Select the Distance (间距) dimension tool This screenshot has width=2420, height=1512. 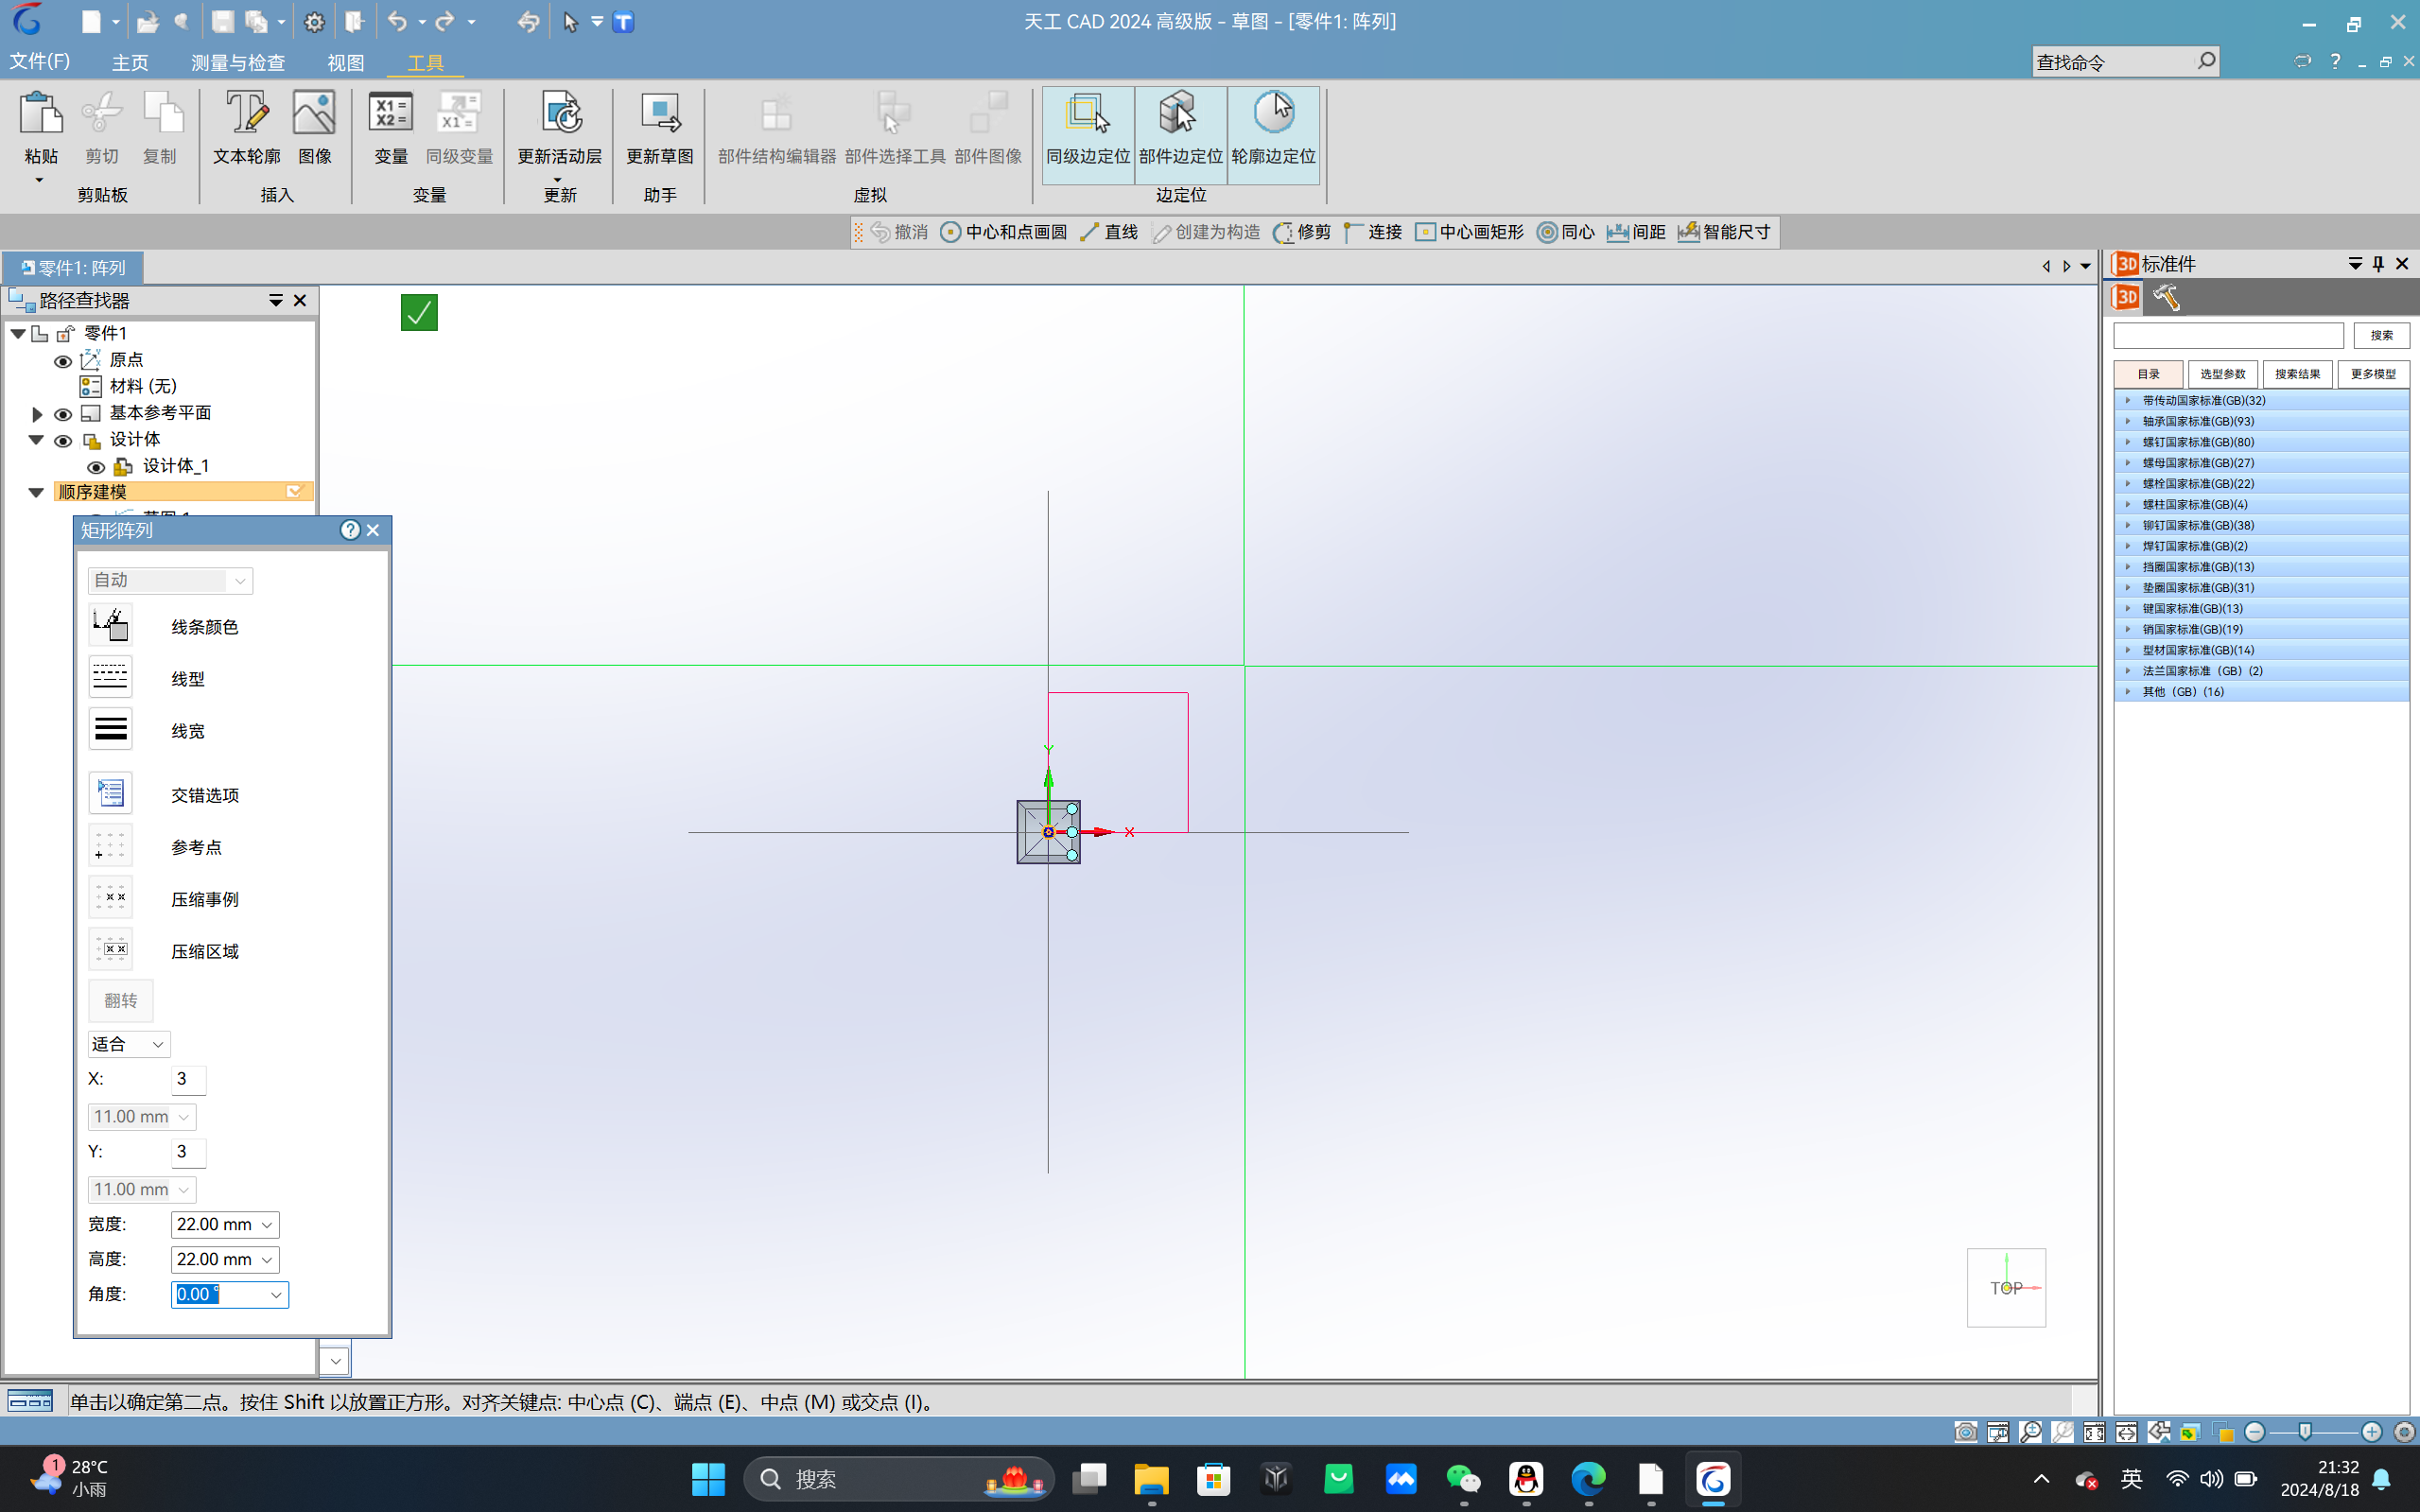coord(1636,232)
